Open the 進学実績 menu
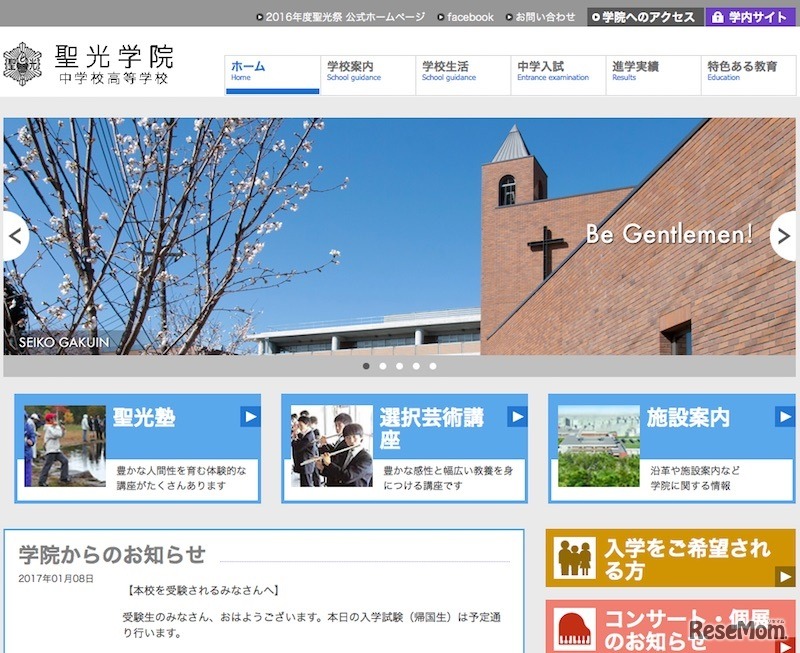The image size is (800, 653). coord(638,70)
